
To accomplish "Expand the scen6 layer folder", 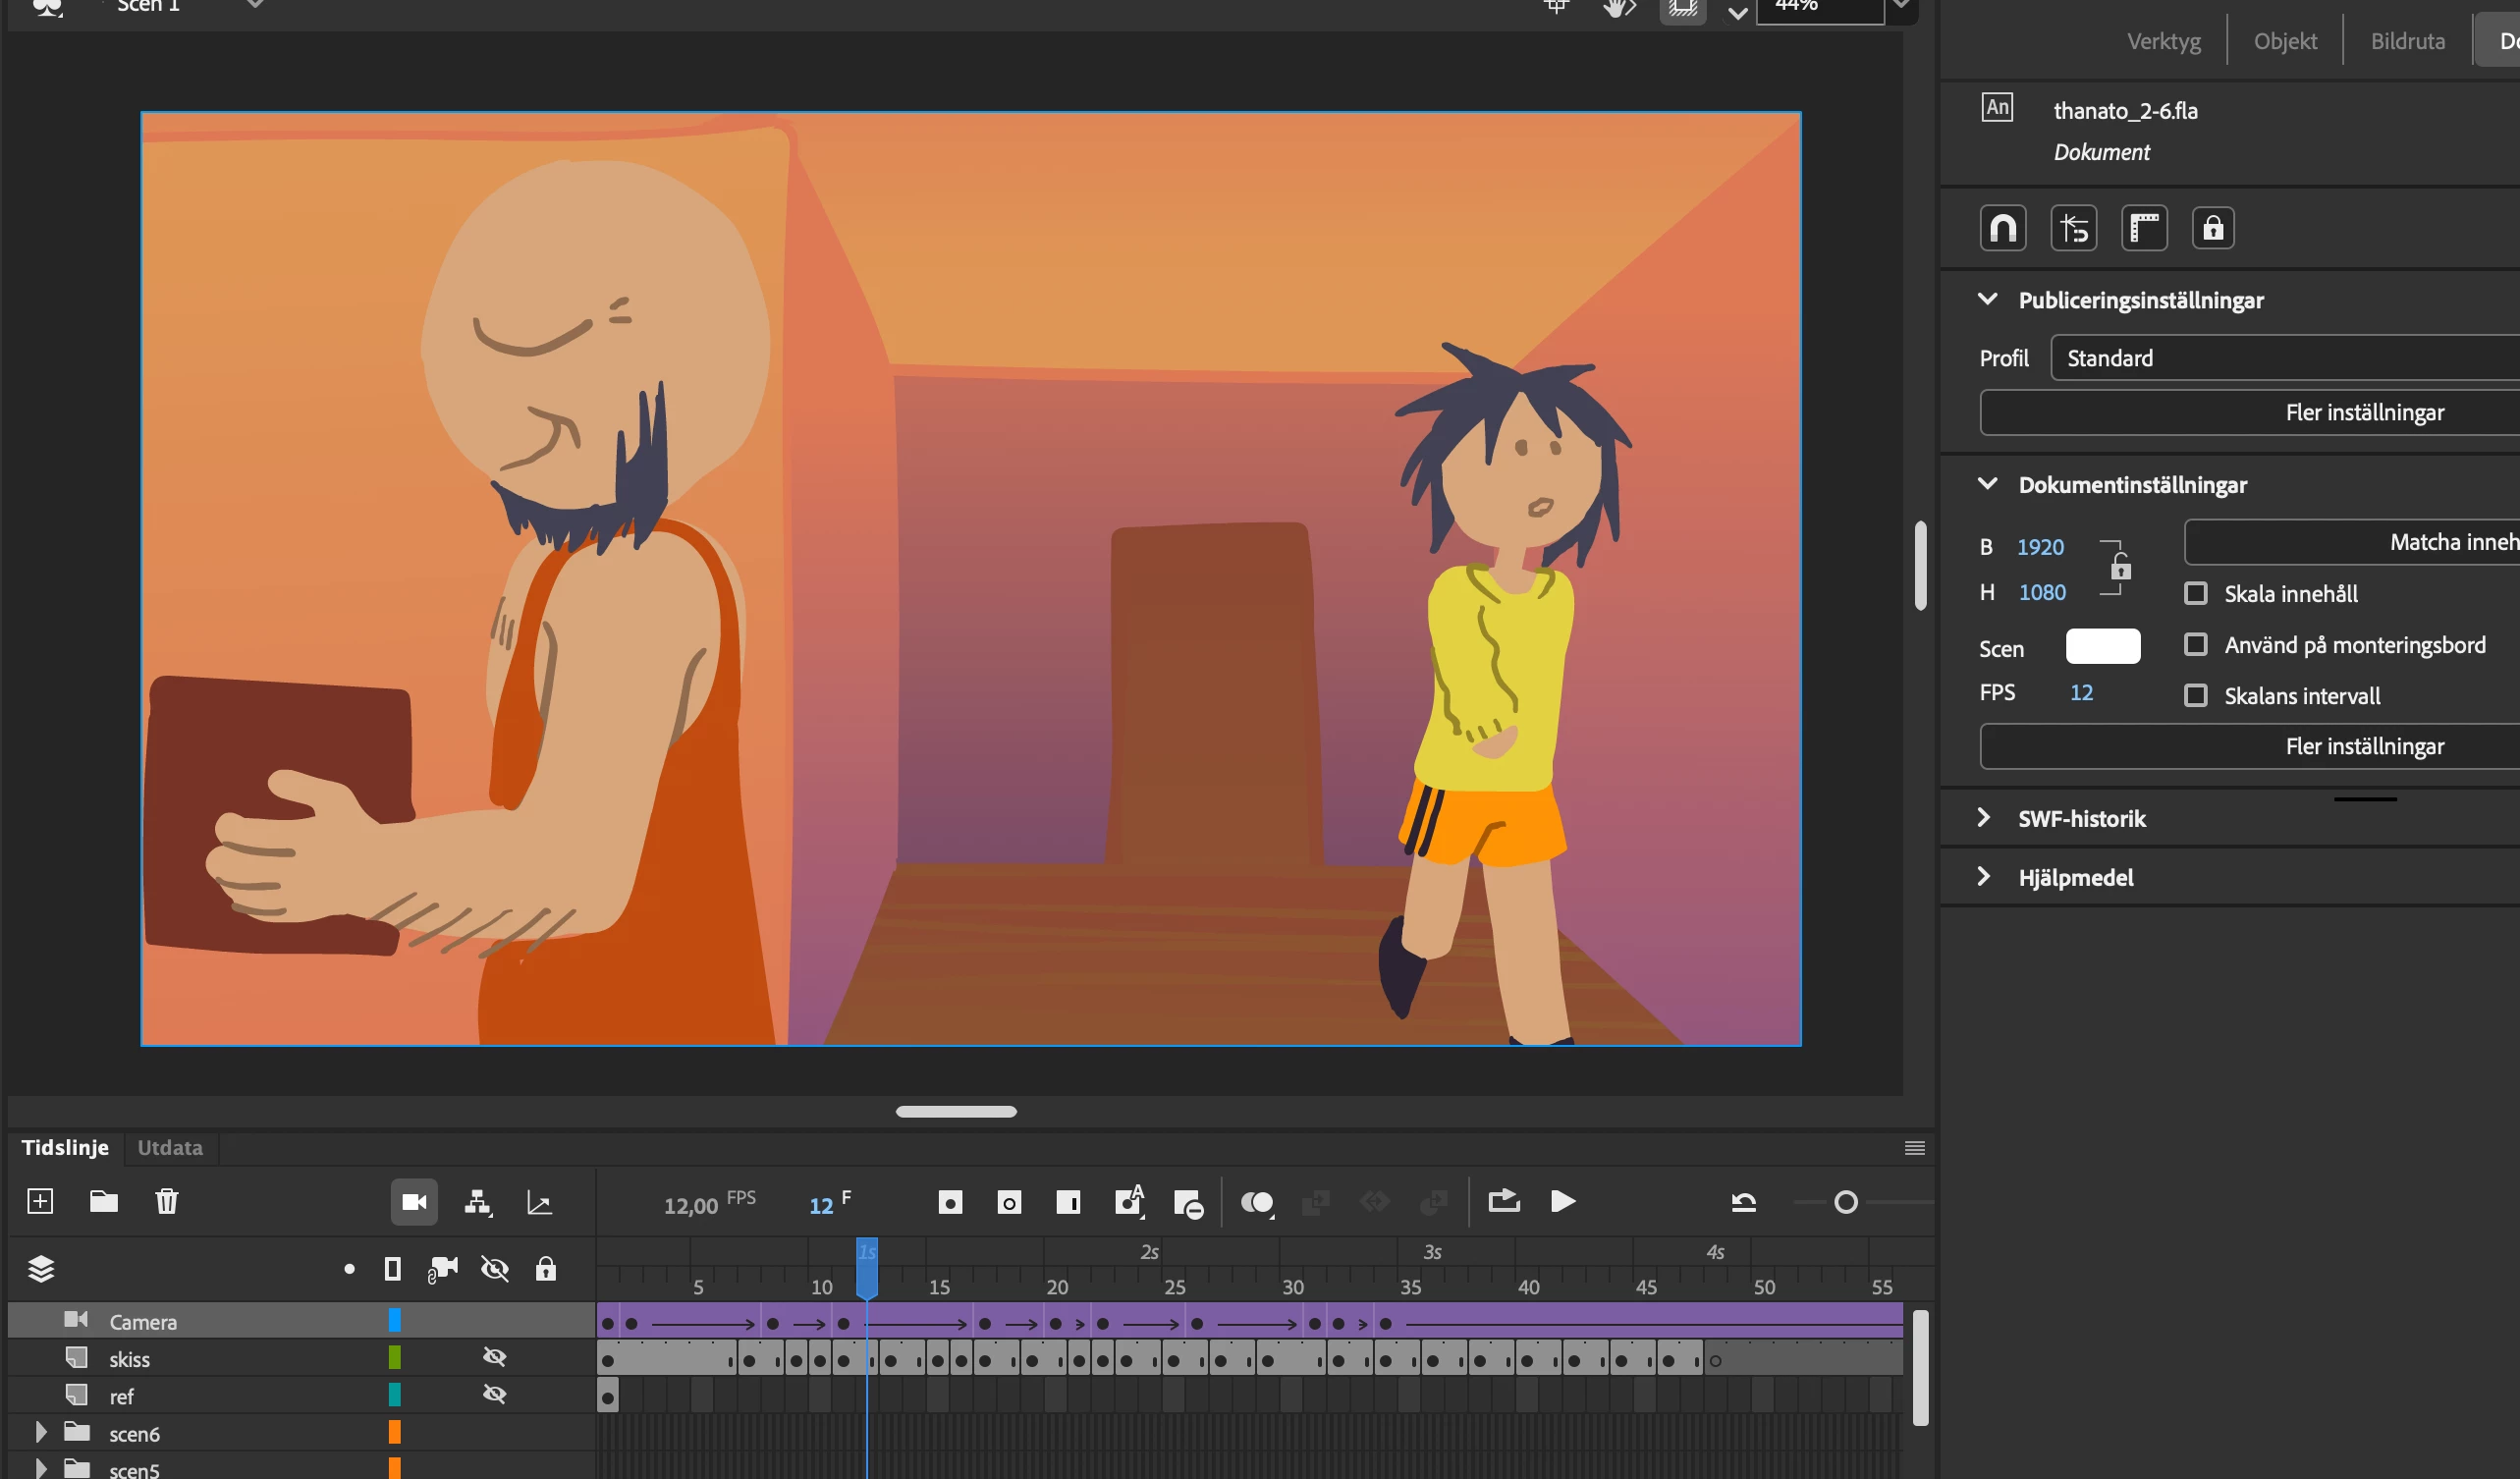I will [x=41, y=1432].
